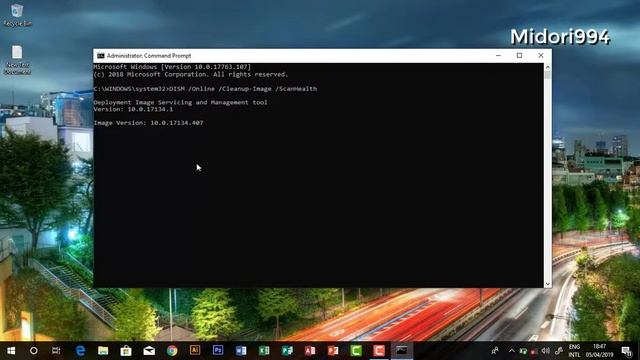640x360 pixels.
Task: Click the Command Prompt scrollbar down arrow
Action: 548,284
